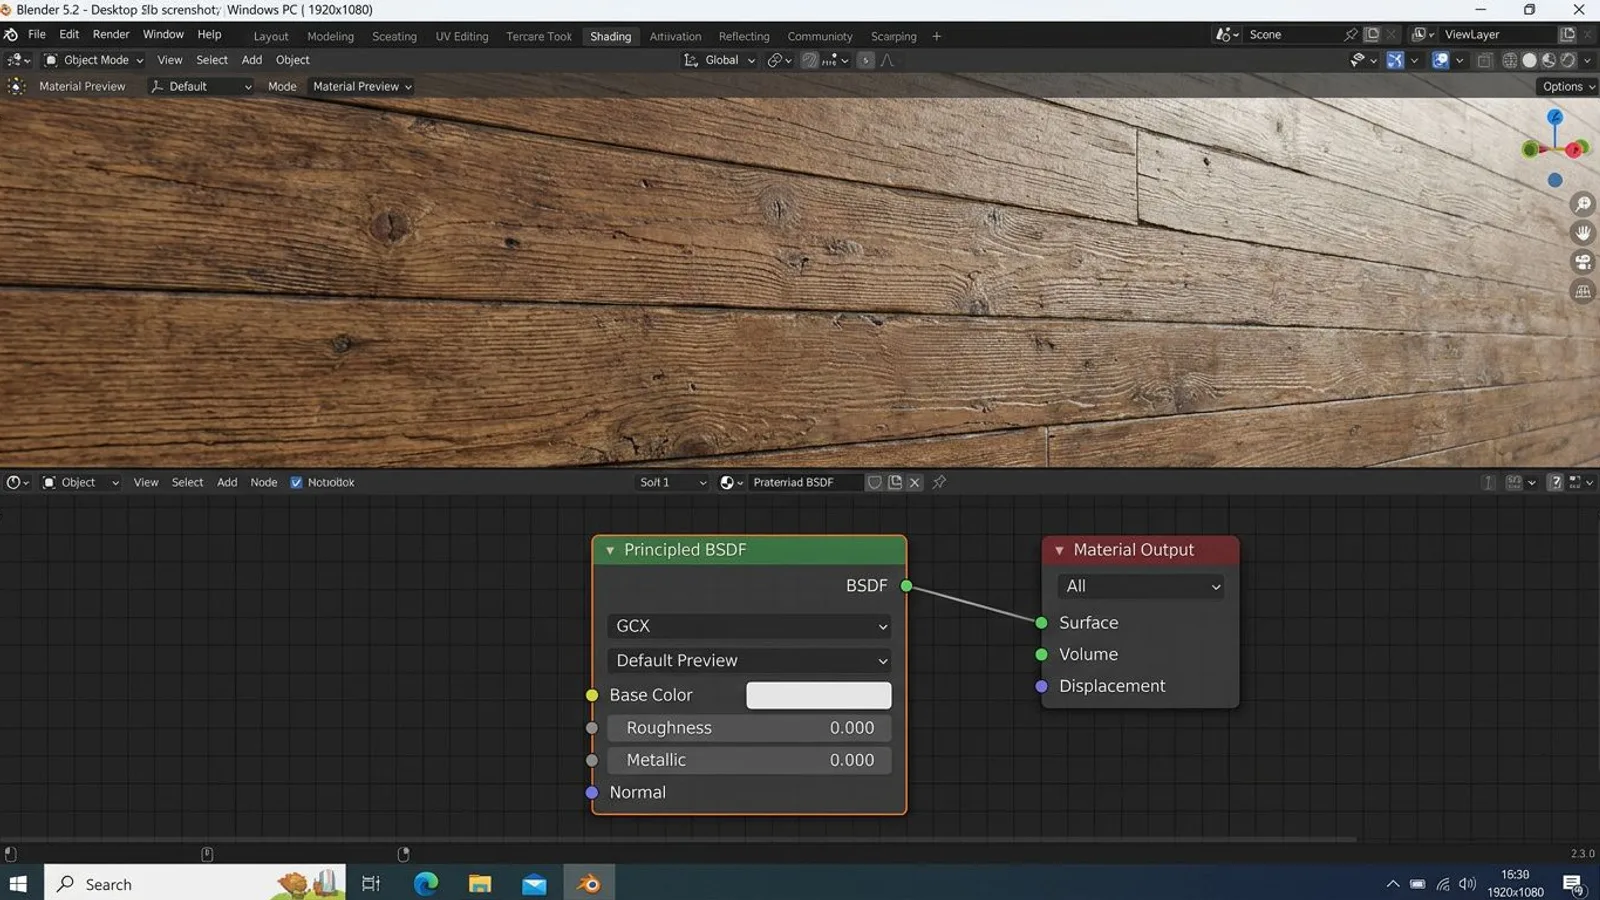The height and width of the screenshot is (900, 1600).
Task: Switch to material preview shading icon
Action: tap(1548, 60)
